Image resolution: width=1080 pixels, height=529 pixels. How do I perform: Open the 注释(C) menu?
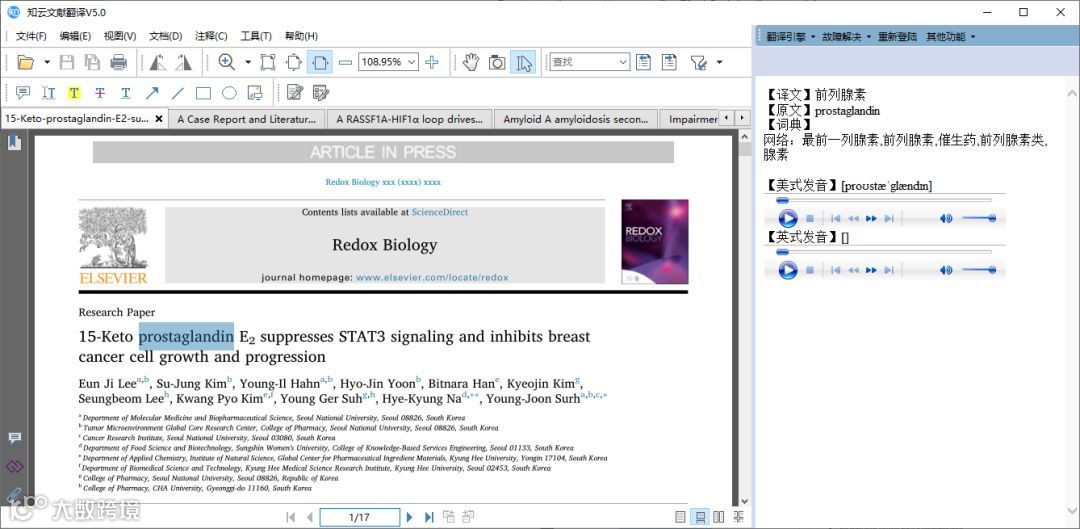211,37
